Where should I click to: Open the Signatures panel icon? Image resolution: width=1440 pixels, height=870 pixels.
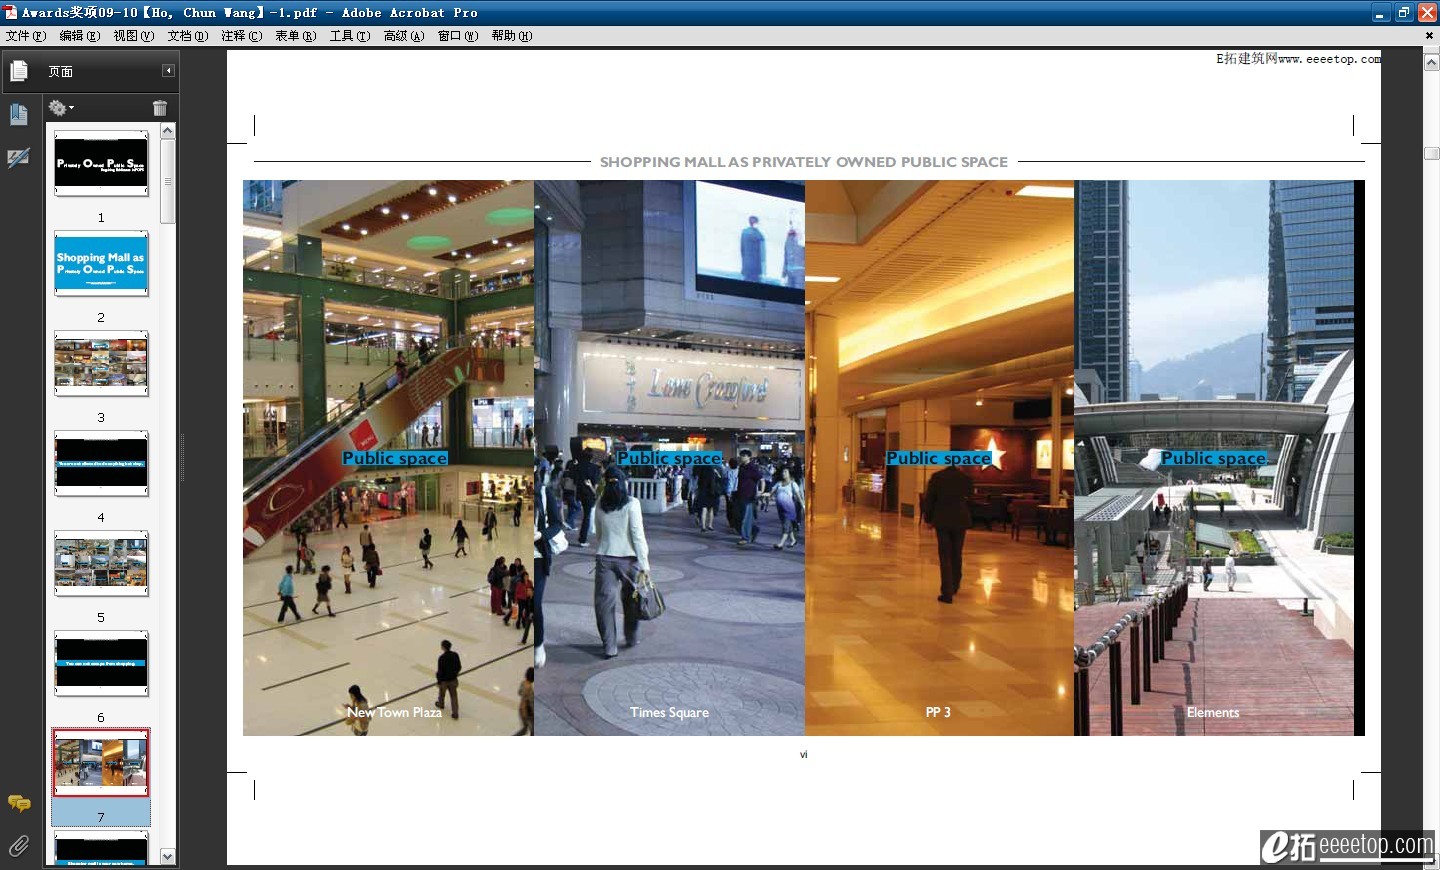pyautogui.click(x=18, y=158)
